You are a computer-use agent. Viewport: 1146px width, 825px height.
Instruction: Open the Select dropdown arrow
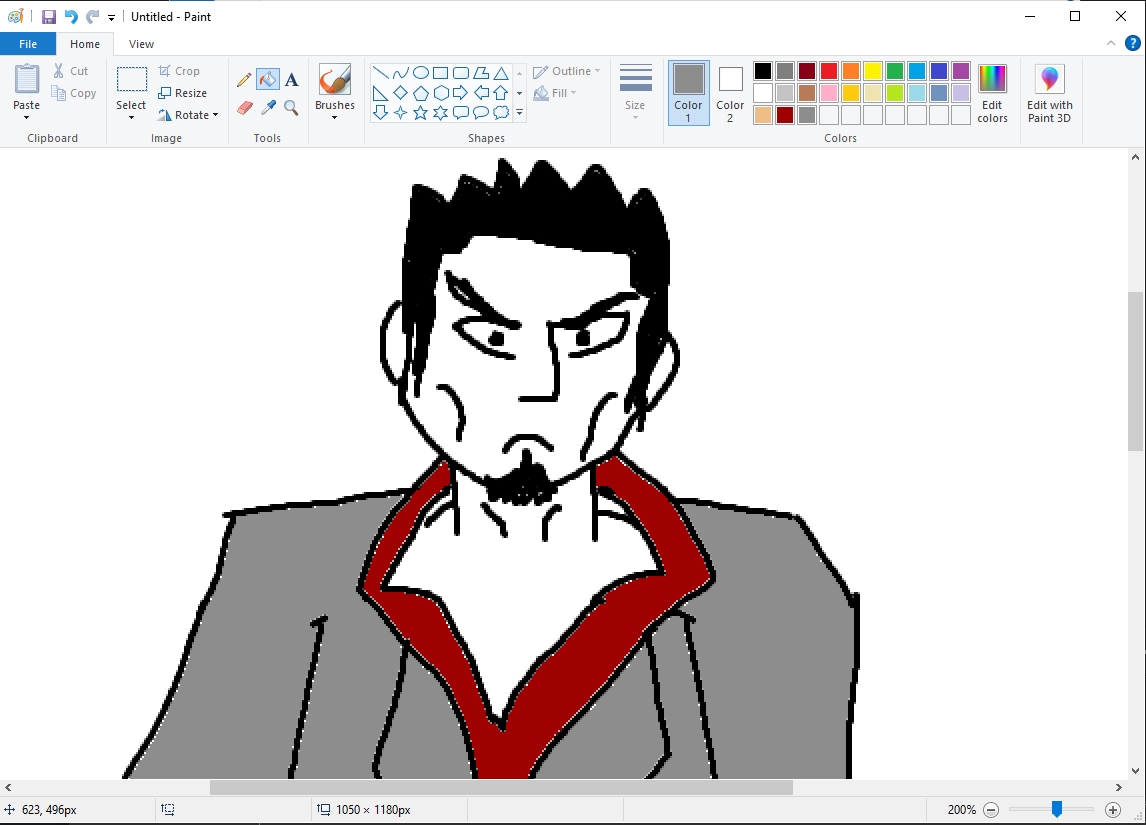[x=132, y=118]
